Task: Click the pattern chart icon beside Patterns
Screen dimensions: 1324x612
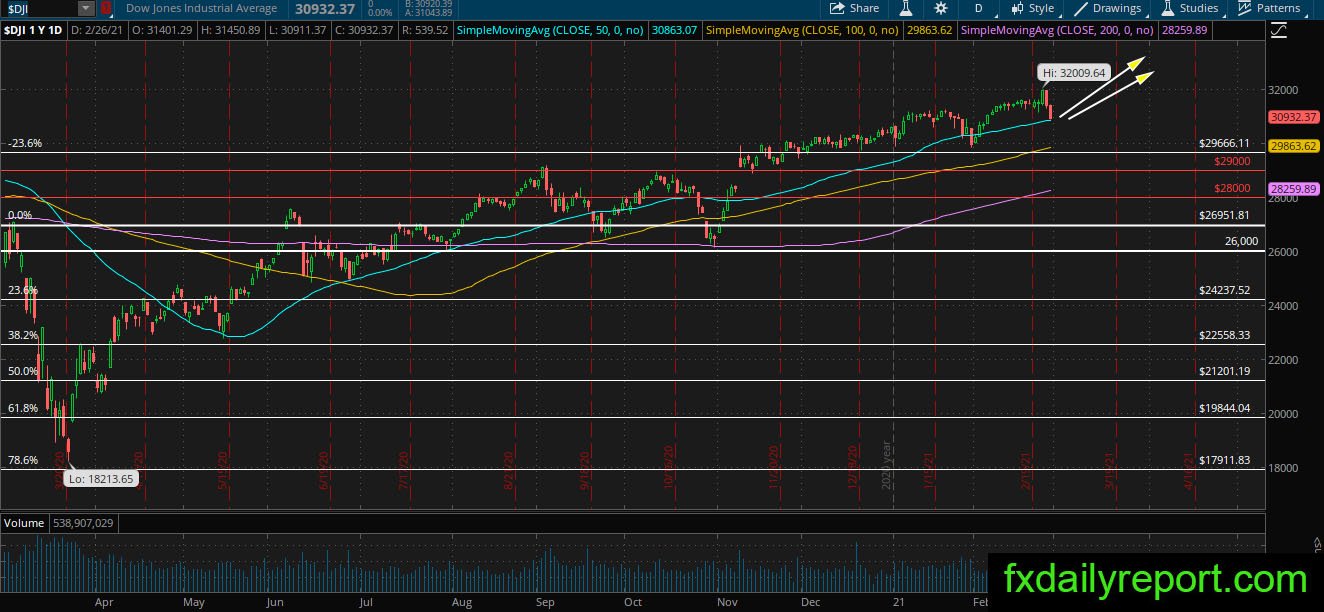Action: (1244, 8)
